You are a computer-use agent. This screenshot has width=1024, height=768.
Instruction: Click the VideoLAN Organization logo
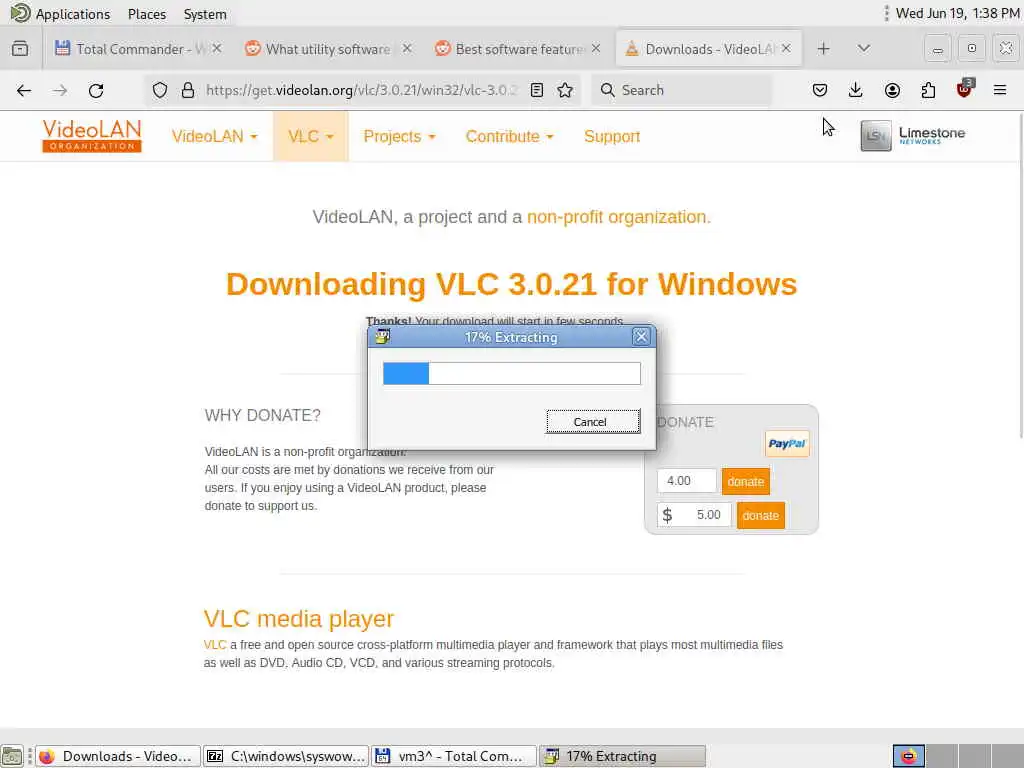pyautogui.click(x=92, y=135)
